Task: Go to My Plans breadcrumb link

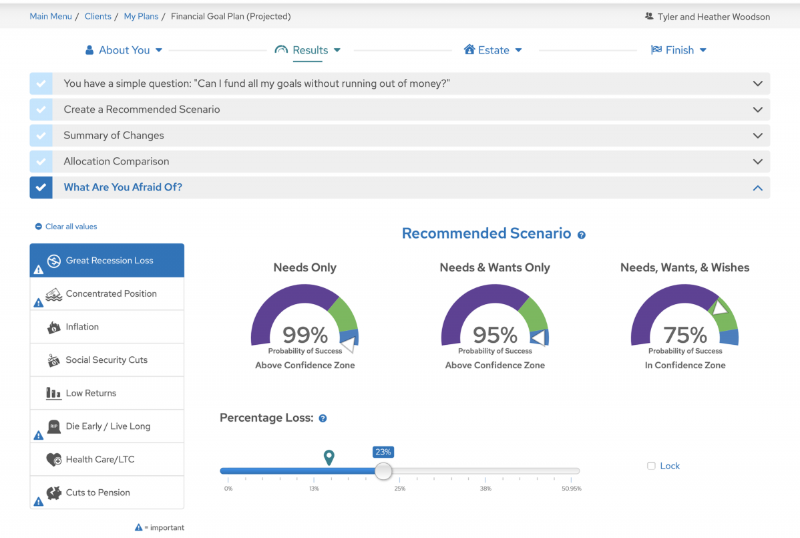Action: point(141,17)
